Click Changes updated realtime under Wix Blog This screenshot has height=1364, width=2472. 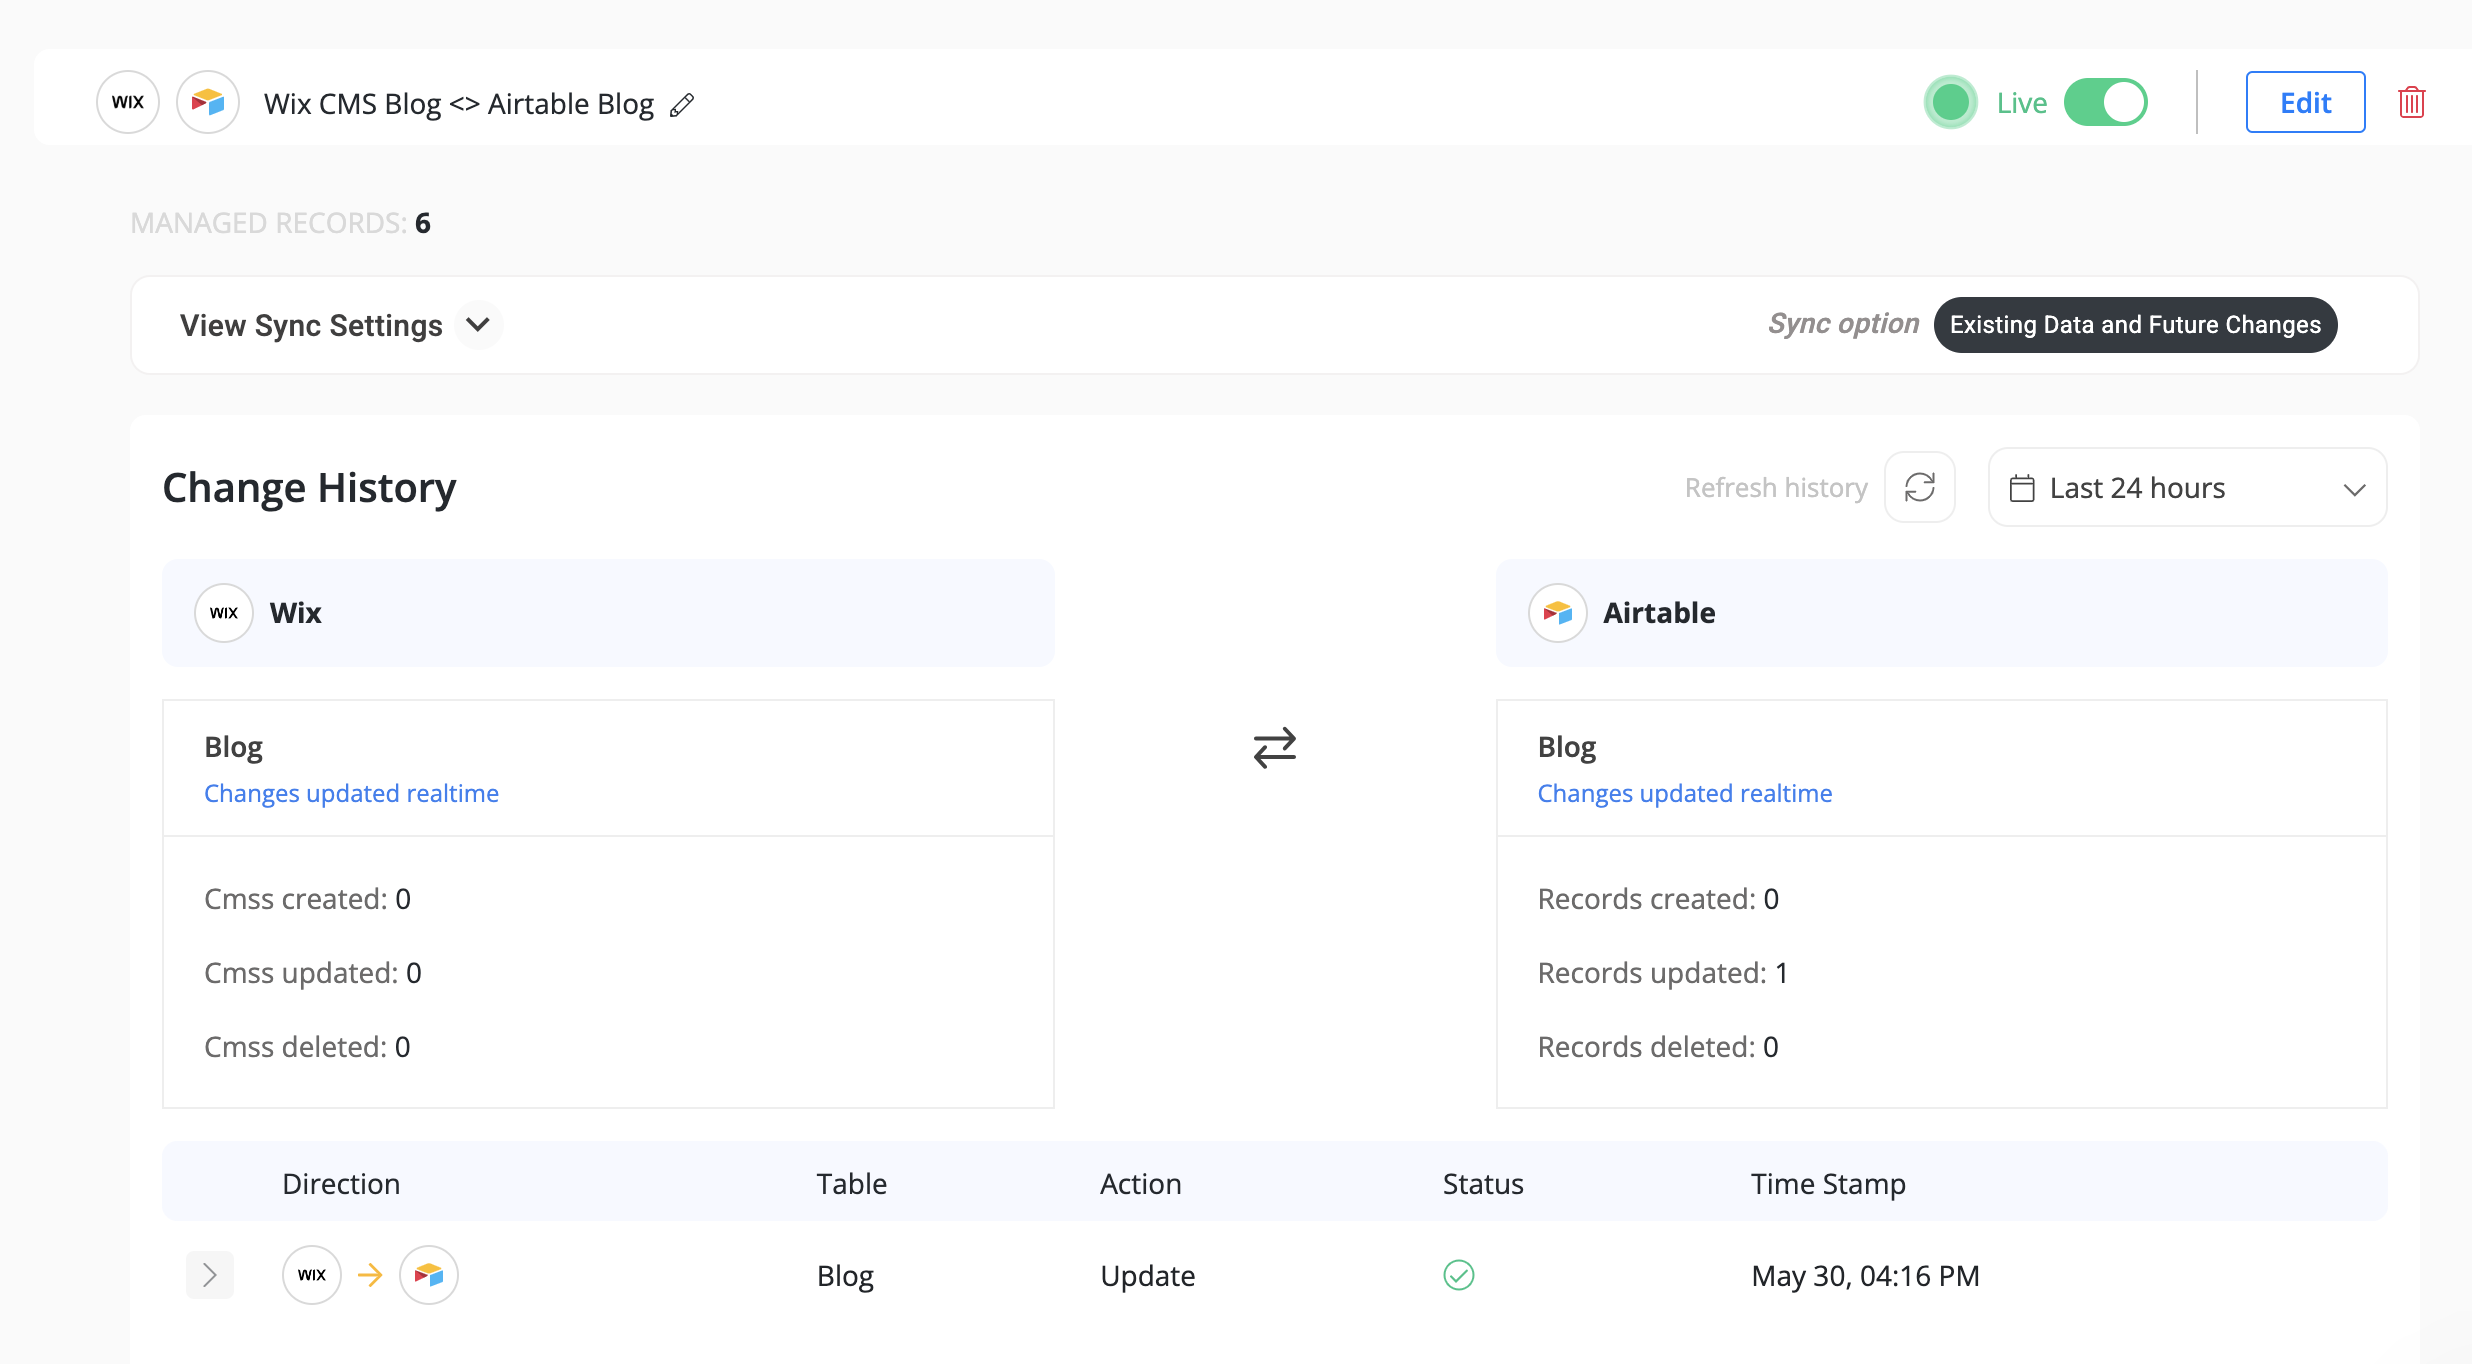(x=351, y=793)
